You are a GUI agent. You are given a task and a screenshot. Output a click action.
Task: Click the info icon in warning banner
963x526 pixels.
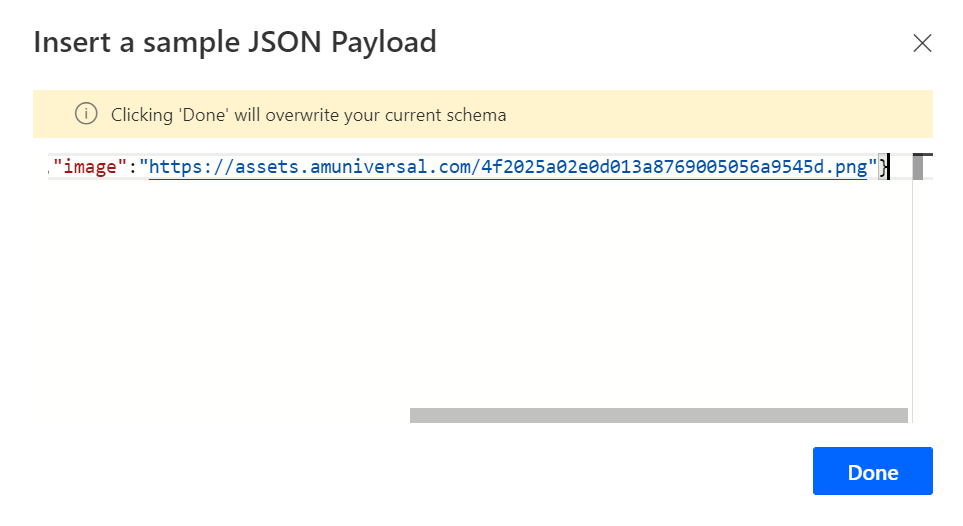pos(86,114)
